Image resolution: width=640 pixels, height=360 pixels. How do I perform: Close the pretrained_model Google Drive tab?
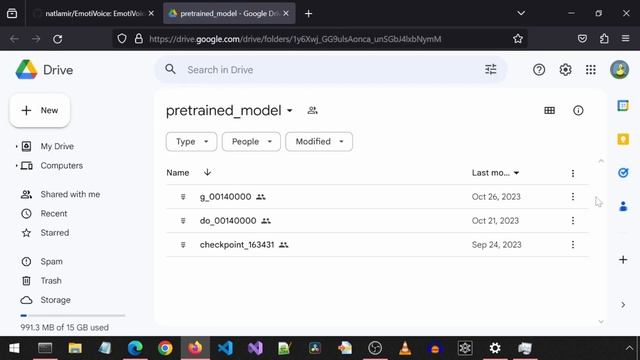pyautogui.click(x=286, y=13)
